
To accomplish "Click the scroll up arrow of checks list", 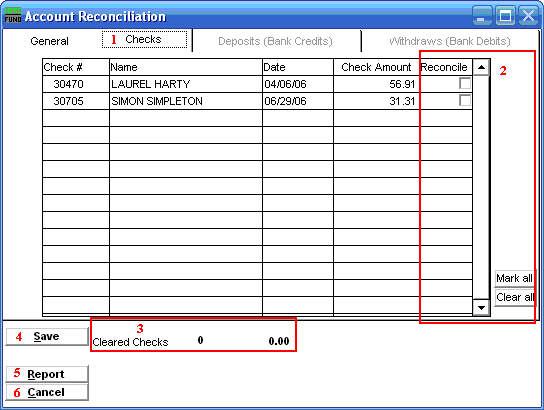I will tap(481, 67).
